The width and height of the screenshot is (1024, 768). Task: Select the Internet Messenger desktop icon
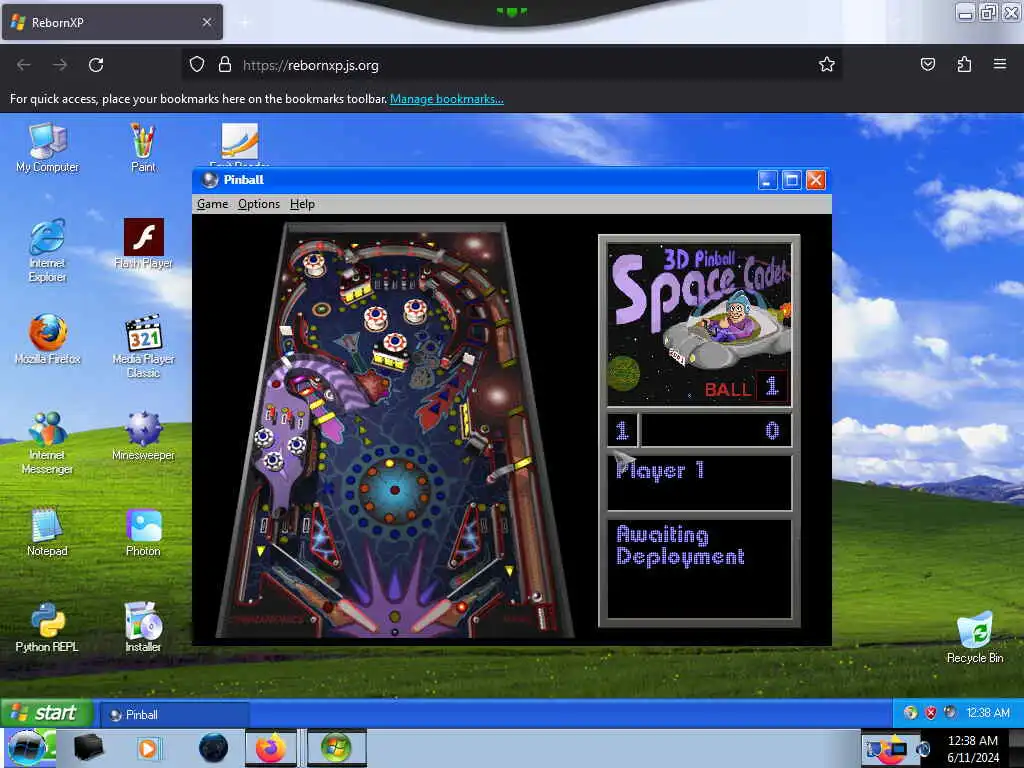pyautogui.click(x=47, y=443)
